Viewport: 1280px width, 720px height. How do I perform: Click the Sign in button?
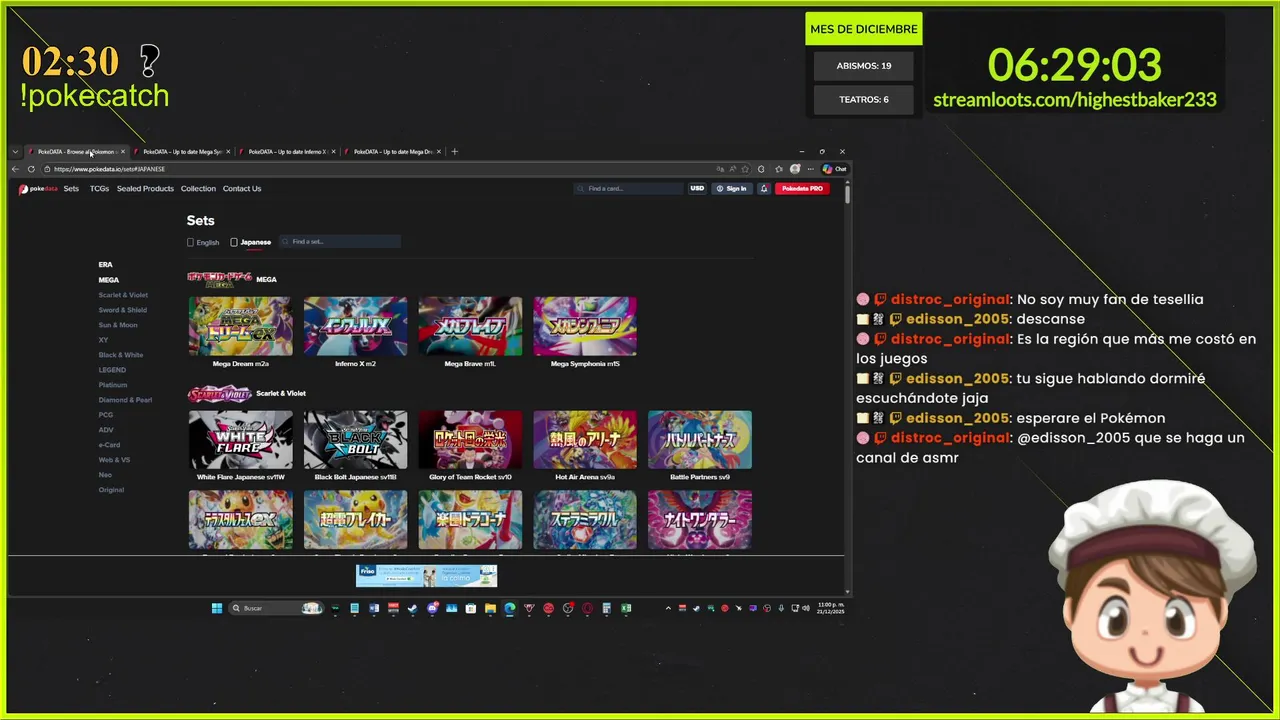tap(732, 188)
